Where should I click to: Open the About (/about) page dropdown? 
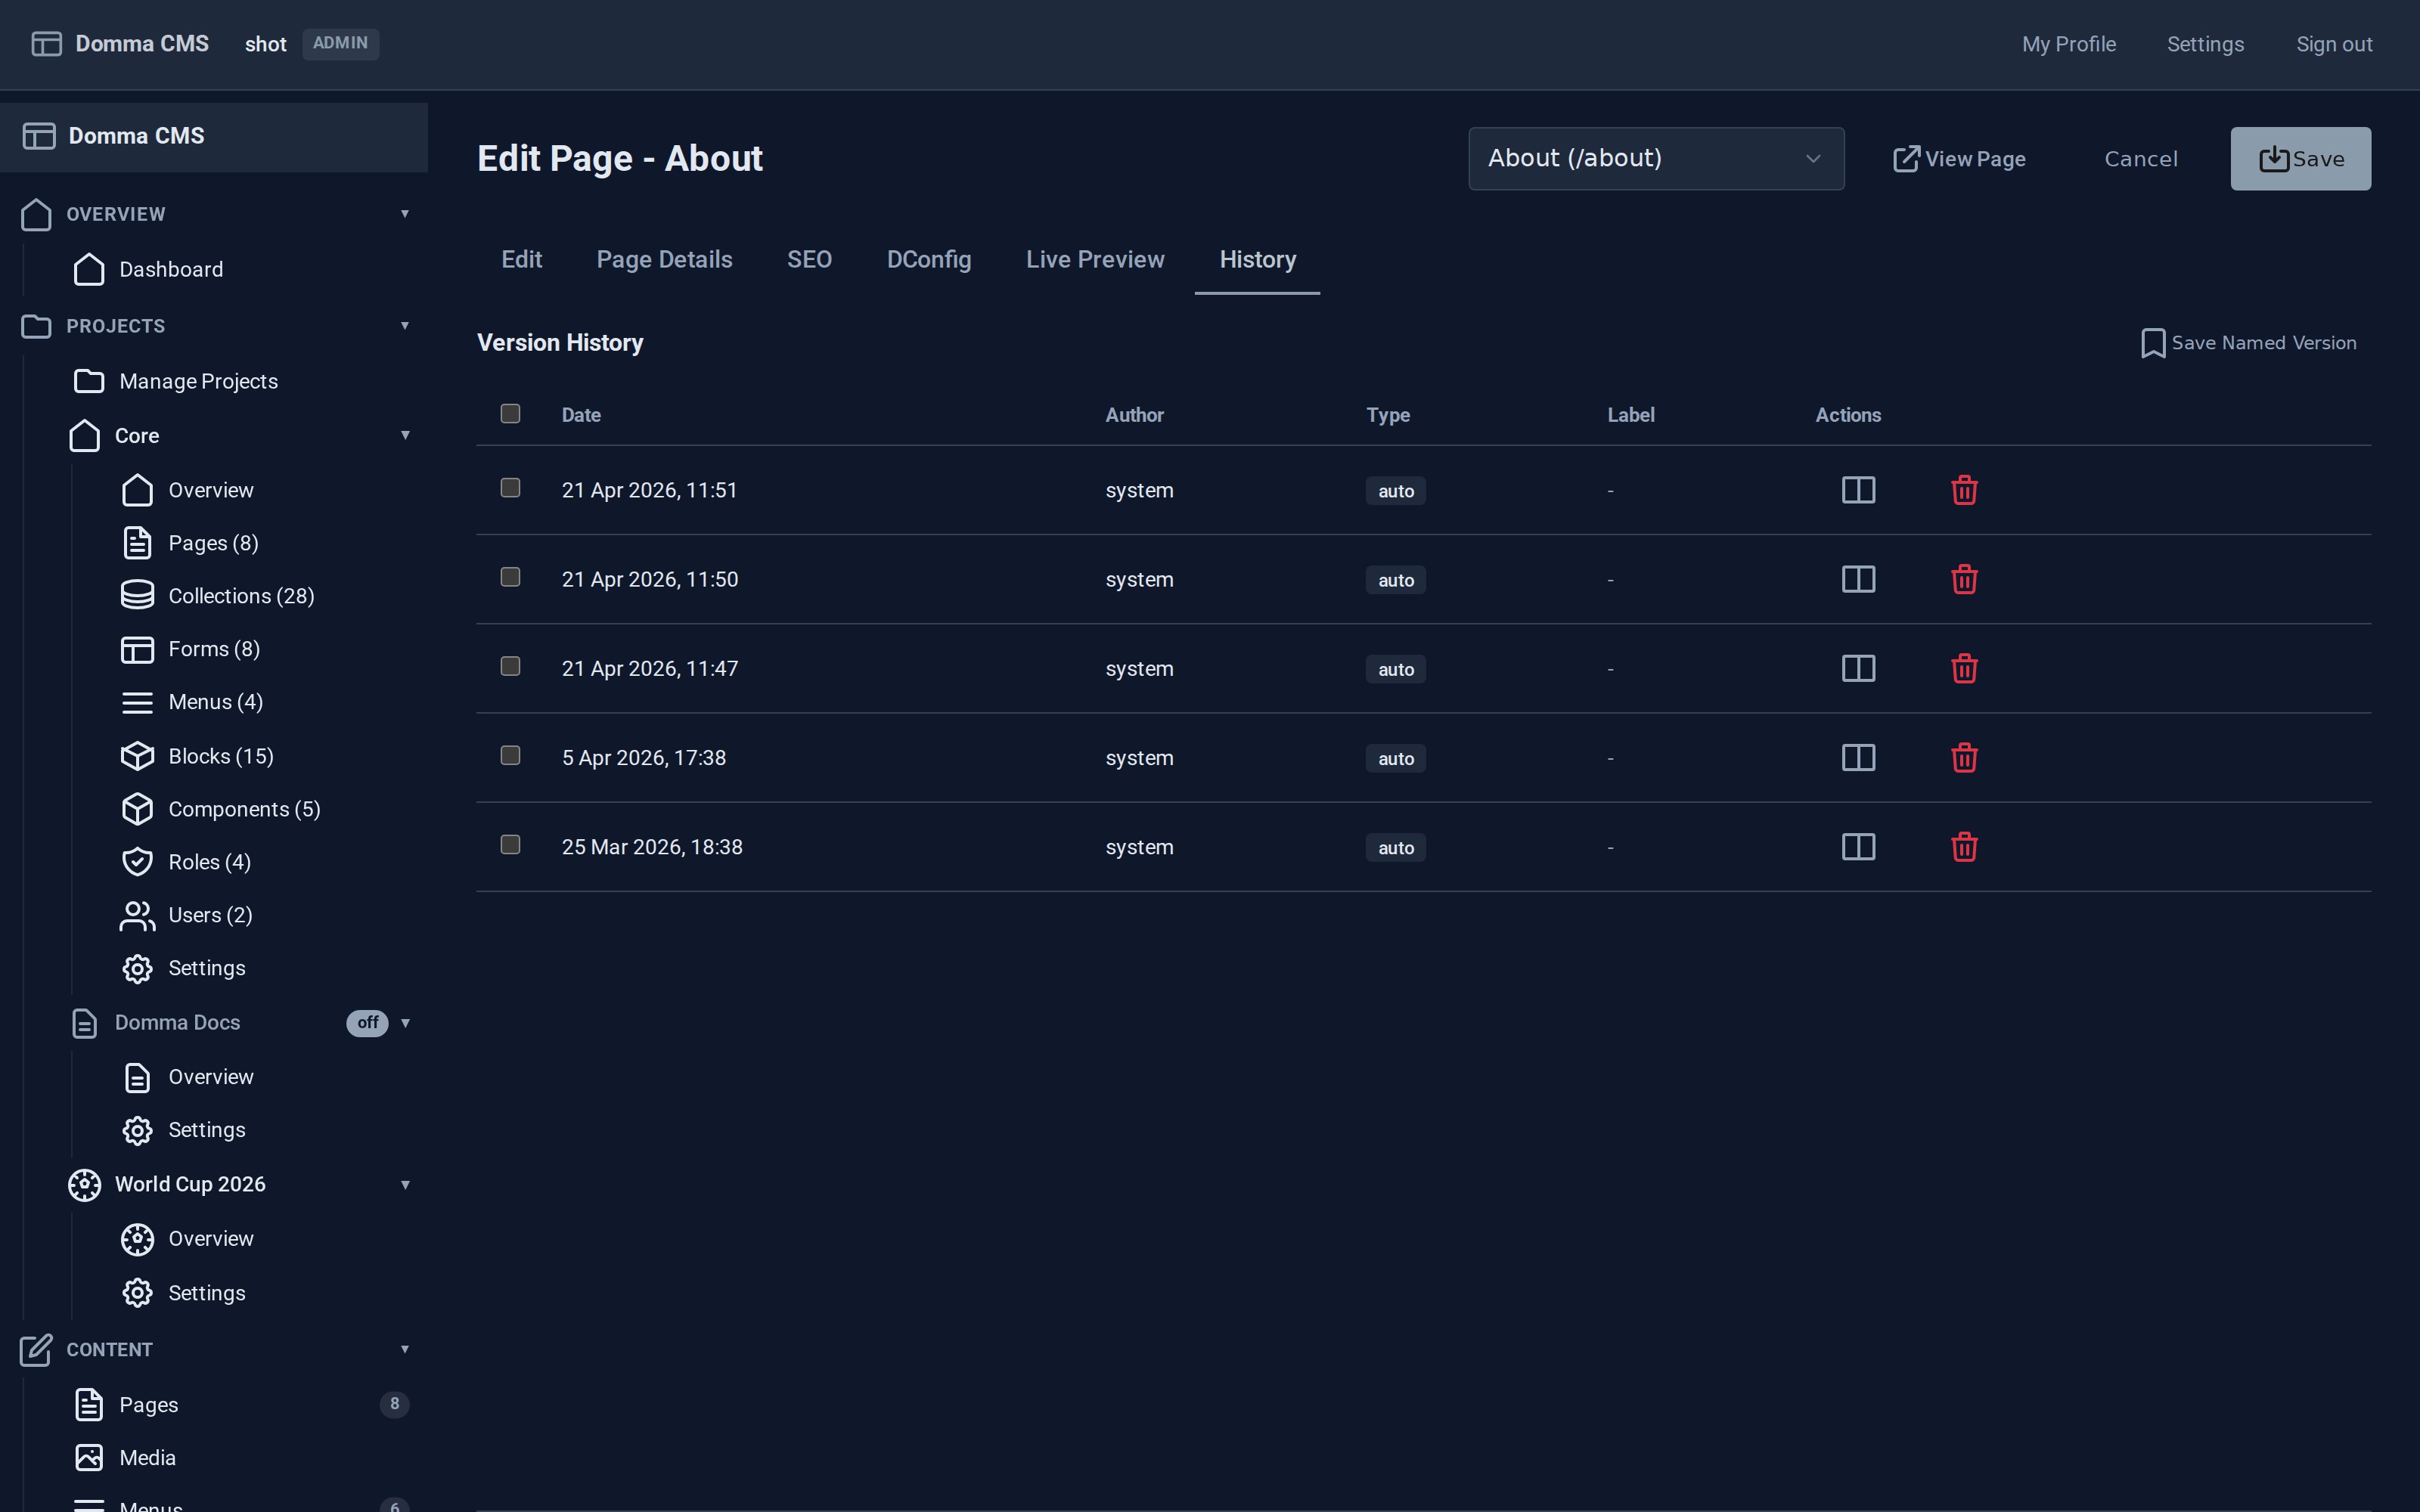[x=1656, y=158]
